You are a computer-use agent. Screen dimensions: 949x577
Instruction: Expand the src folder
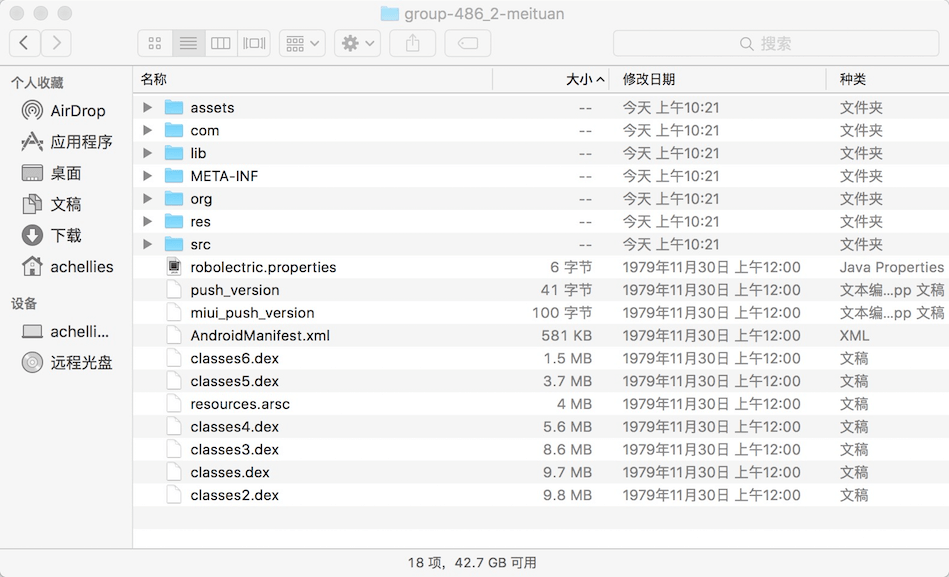point(147,244)
